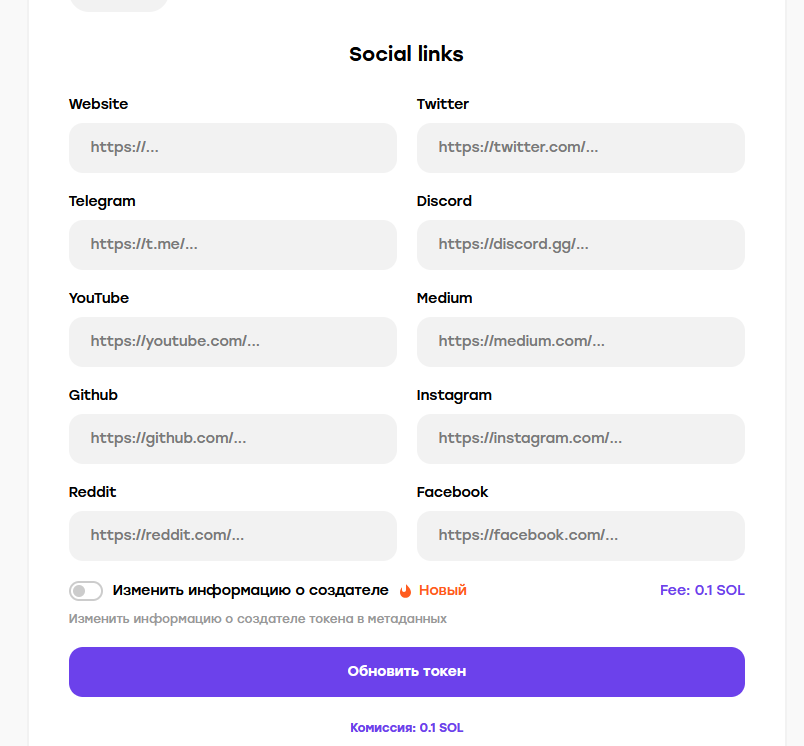Select the Discord invite URL field
This screenshot has height=746, width=804.
click(x=580, y=245)
